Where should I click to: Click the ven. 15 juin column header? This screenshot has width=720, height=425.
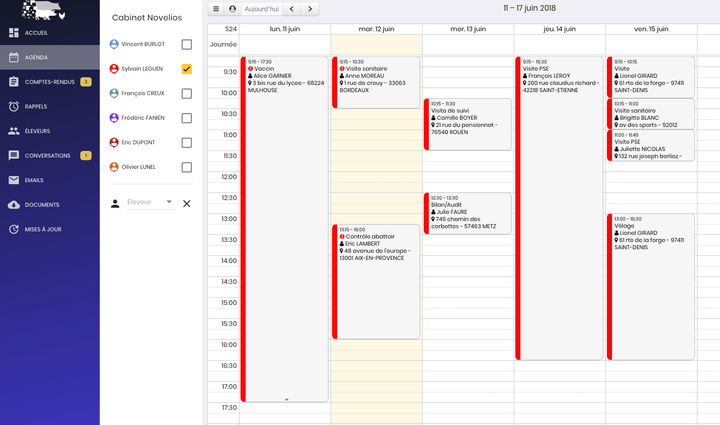tap(651, 29)
